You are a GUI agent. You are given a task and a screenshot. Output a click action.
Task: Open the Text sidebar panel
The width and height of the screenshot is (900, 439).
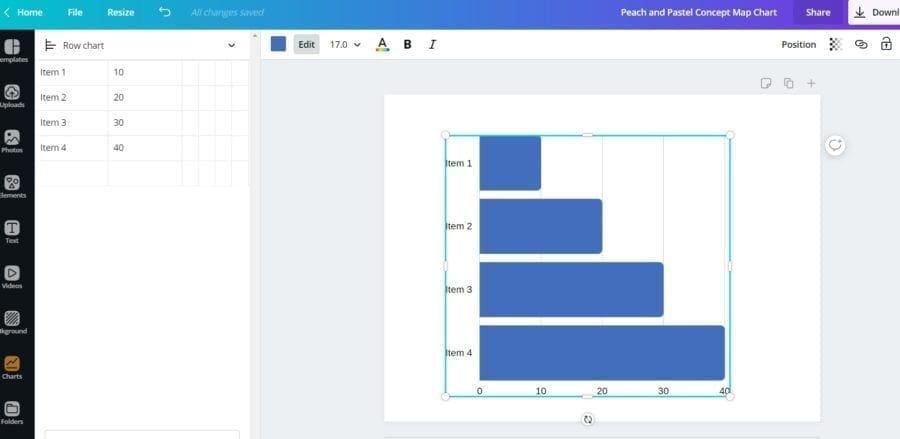coord(12,232)
